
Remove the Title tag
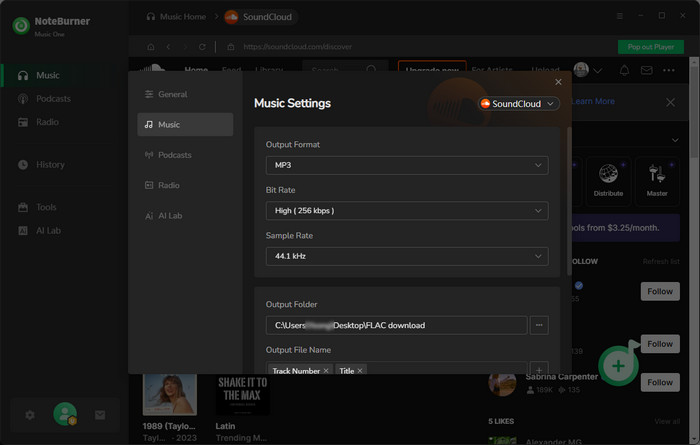(x=360, y=371)
